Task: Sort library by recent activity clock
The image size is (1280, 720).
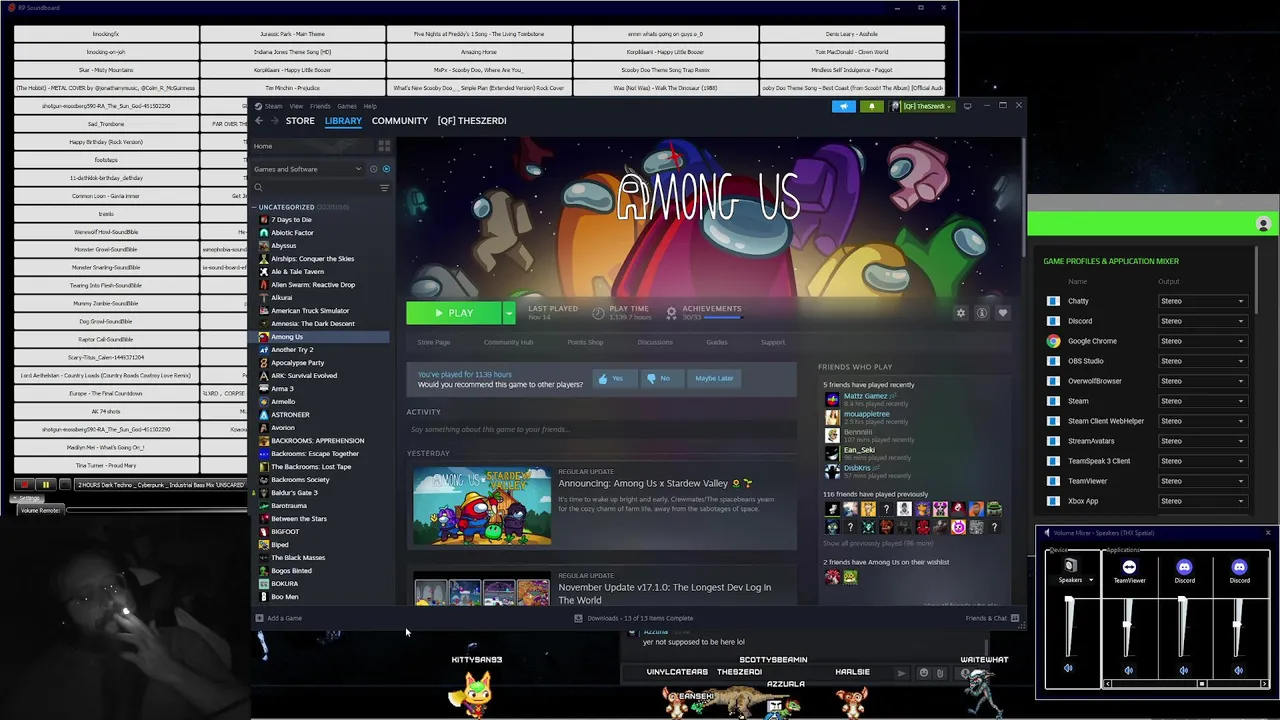Action: (373, 169)
